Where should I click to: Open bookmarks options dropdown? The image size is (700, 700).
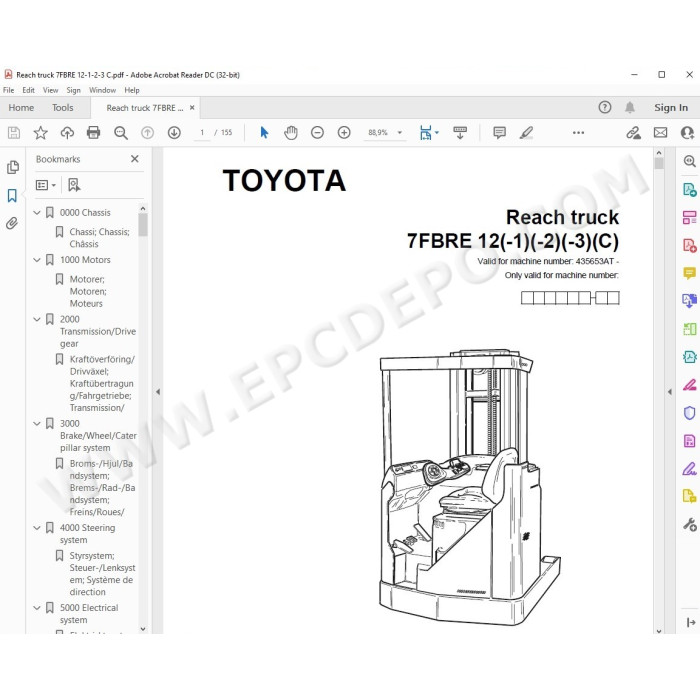point(46,185)
